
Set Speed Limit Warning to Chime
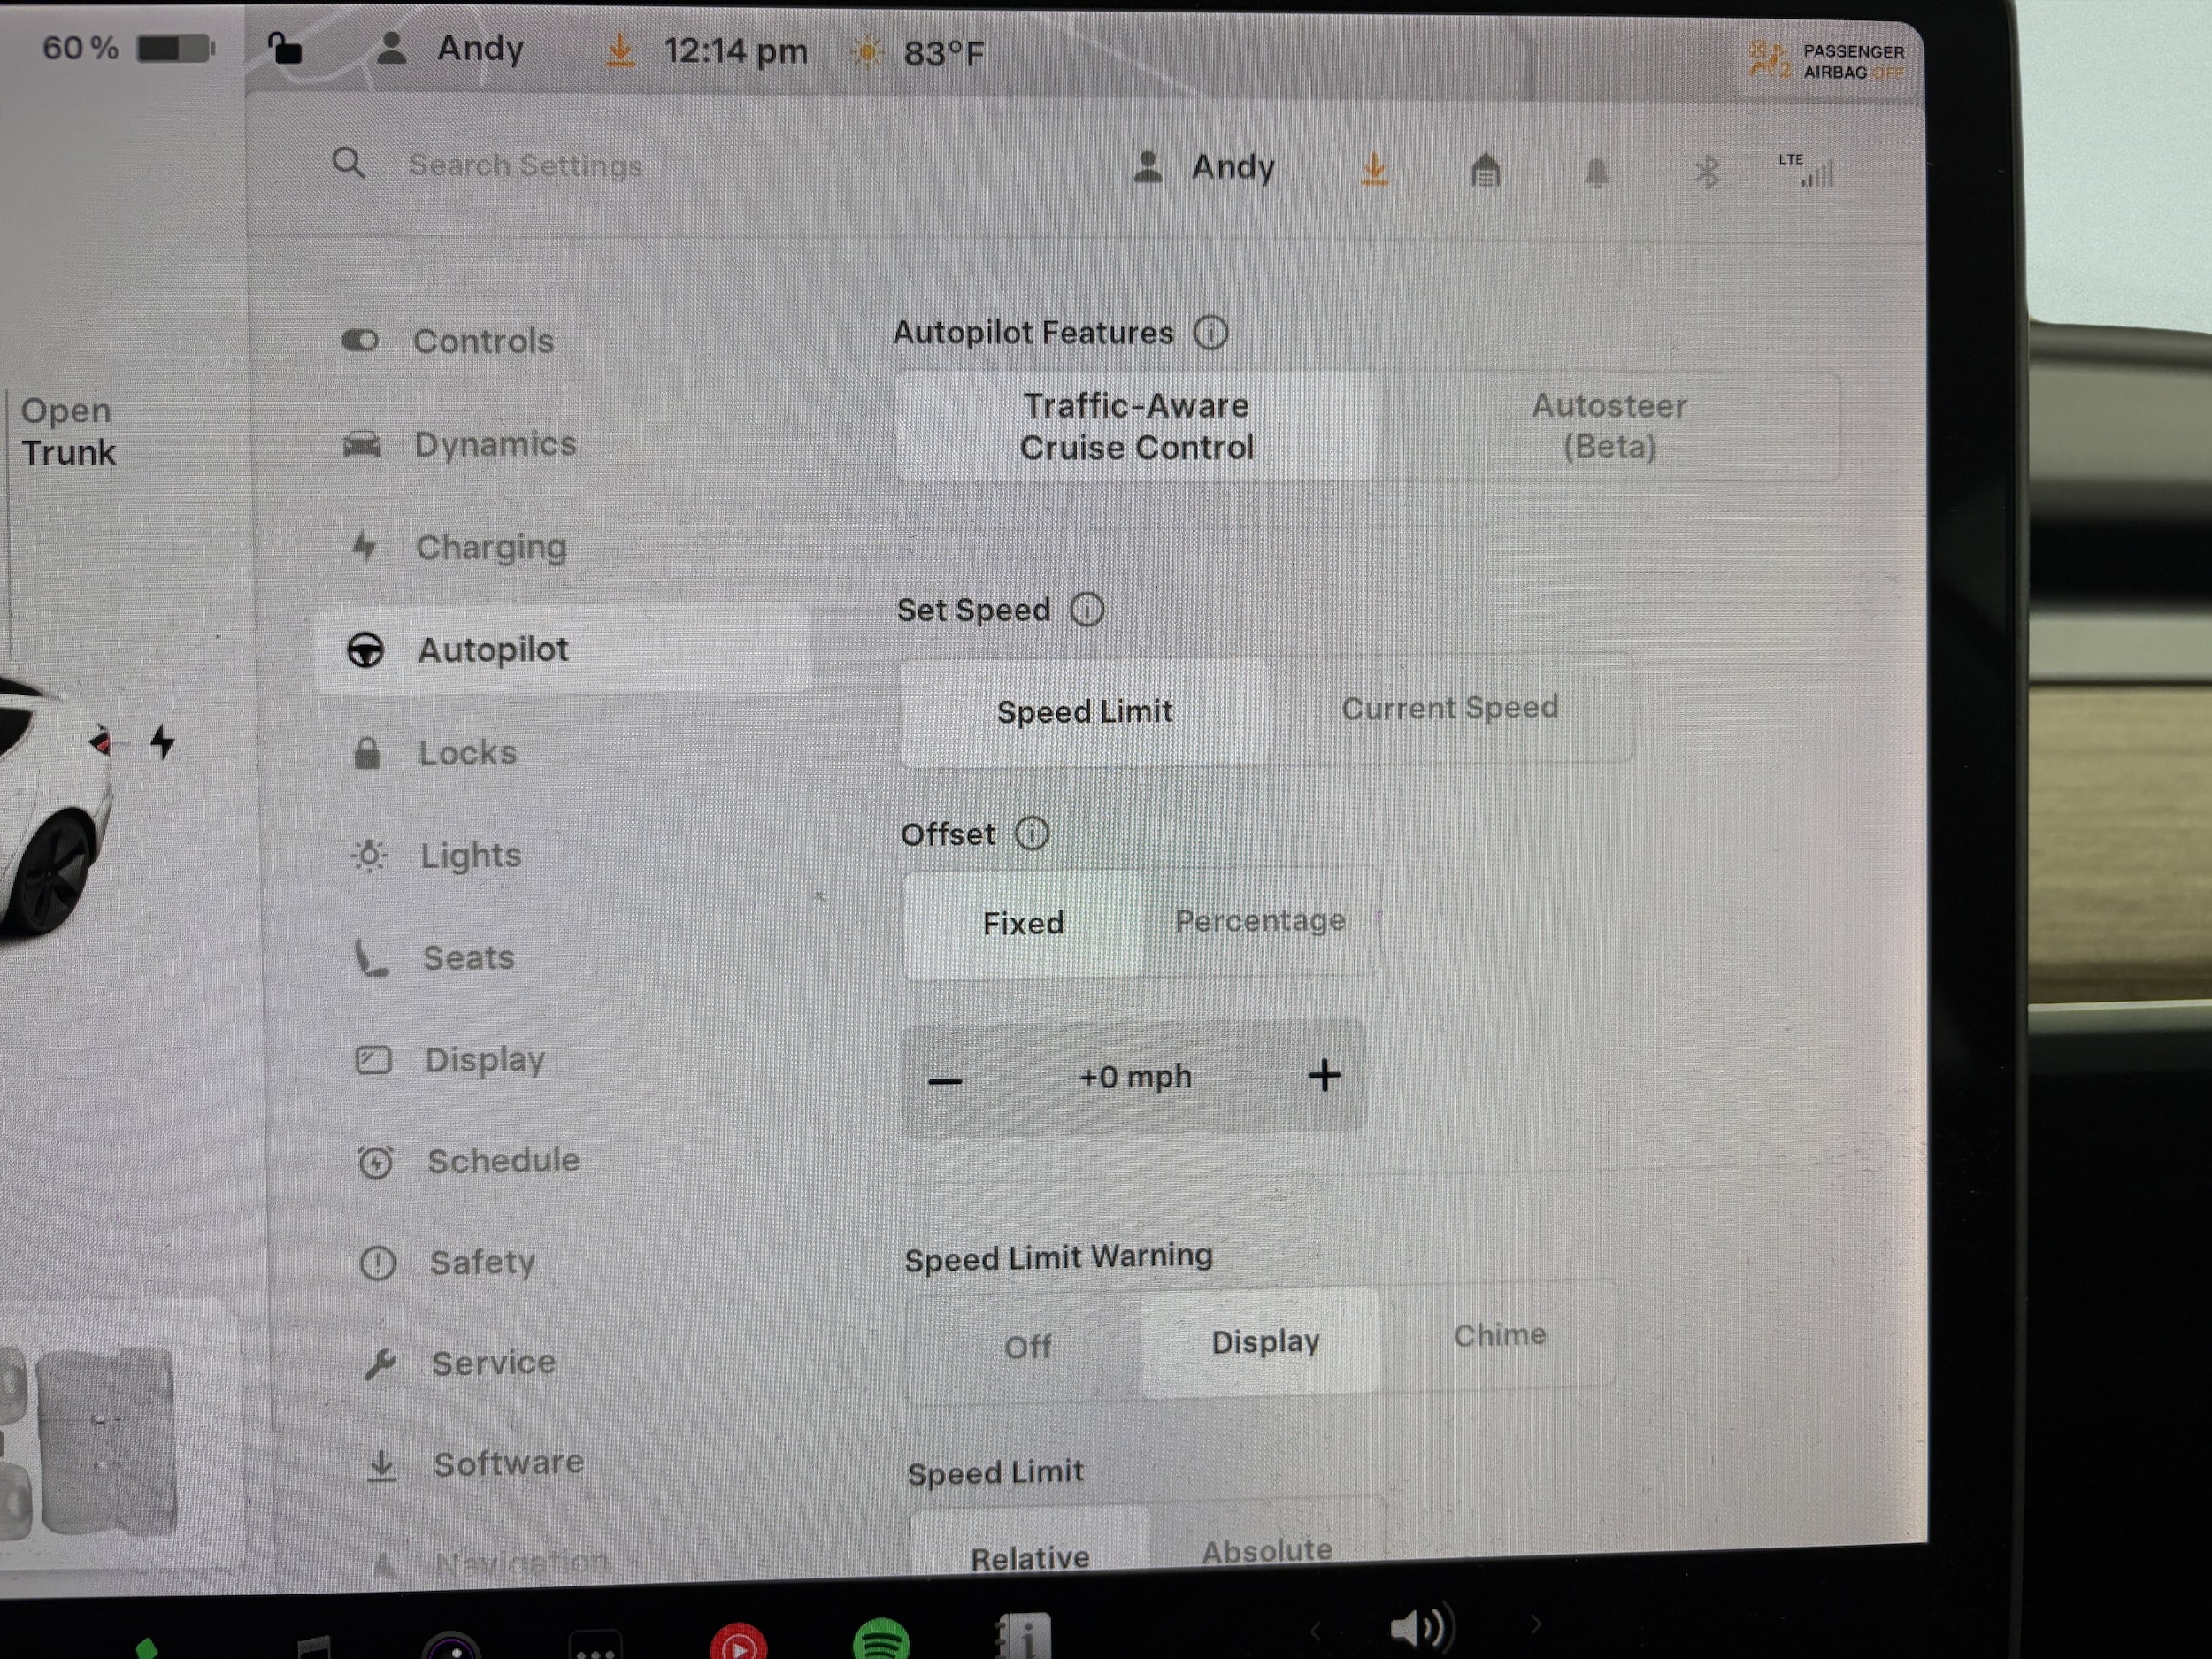pos(1498,1335)
